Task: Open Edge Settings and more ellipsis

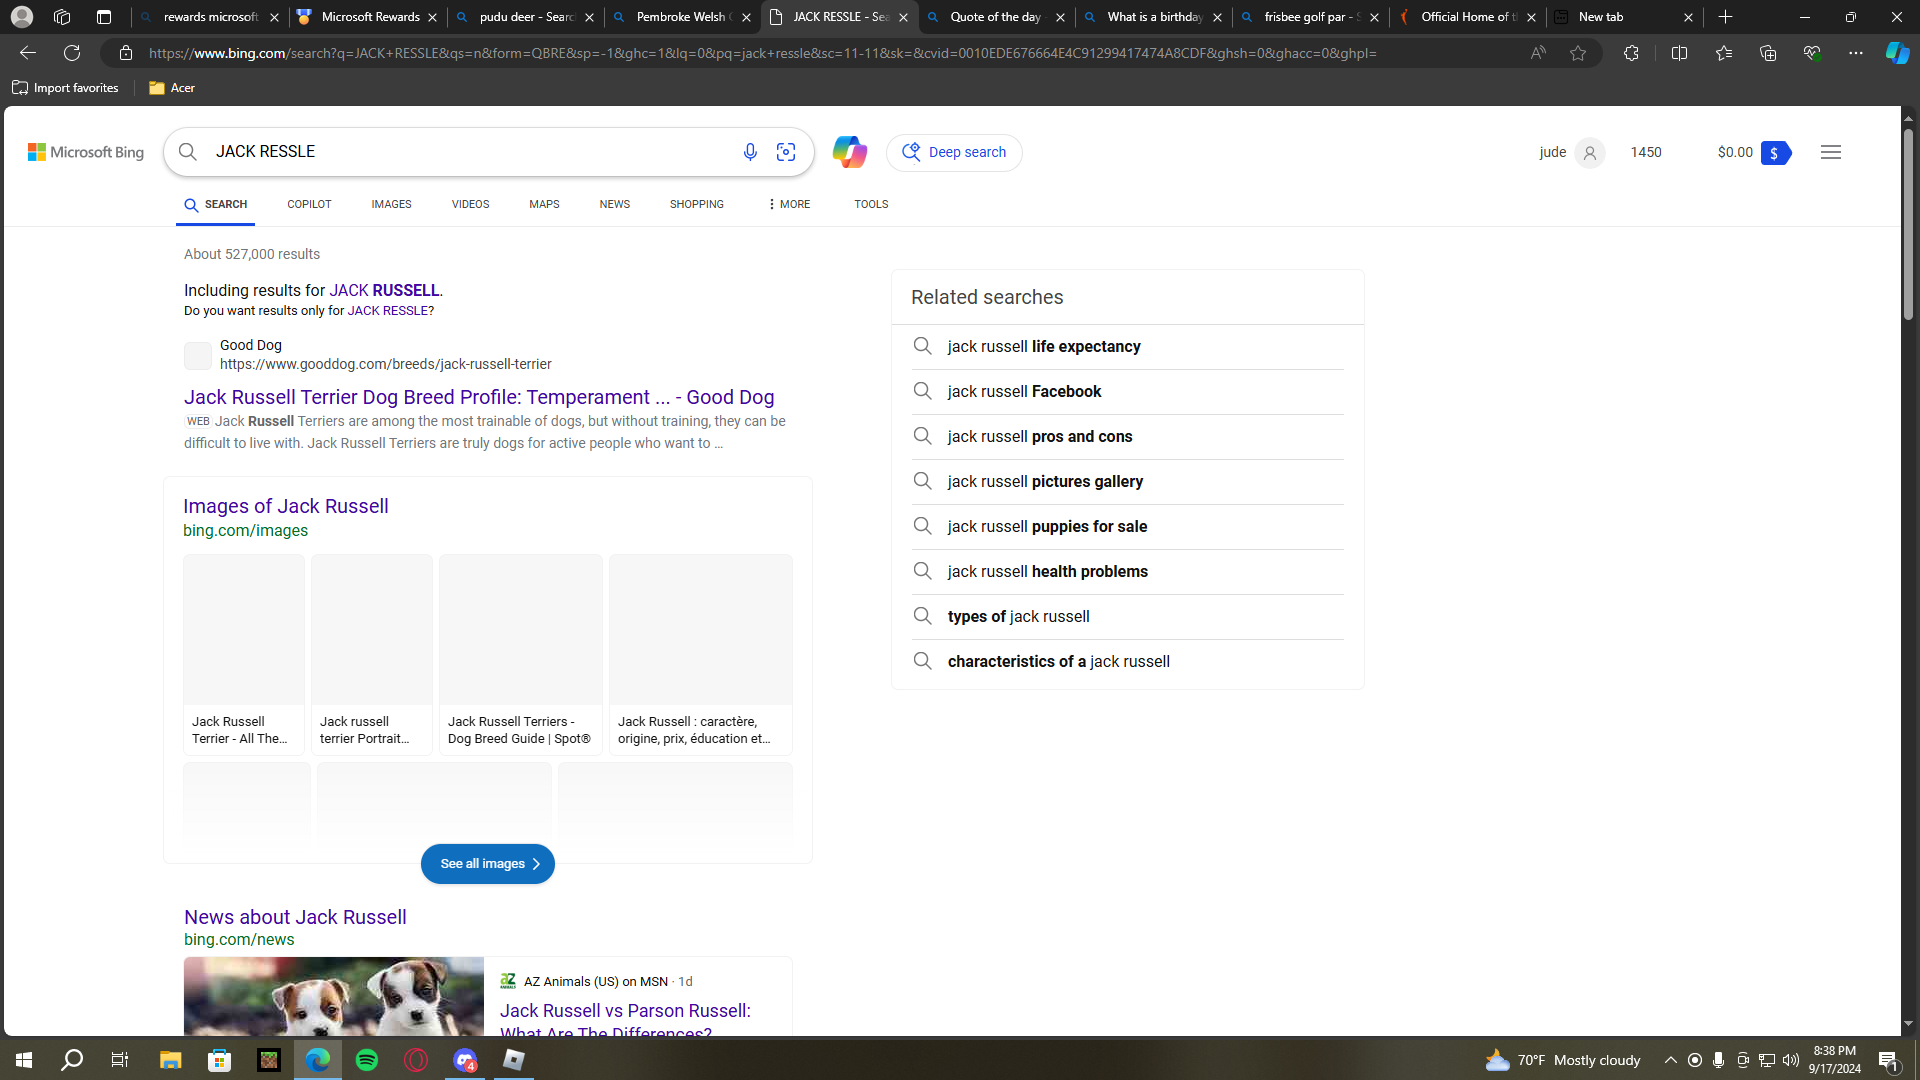Action: 1855,53
